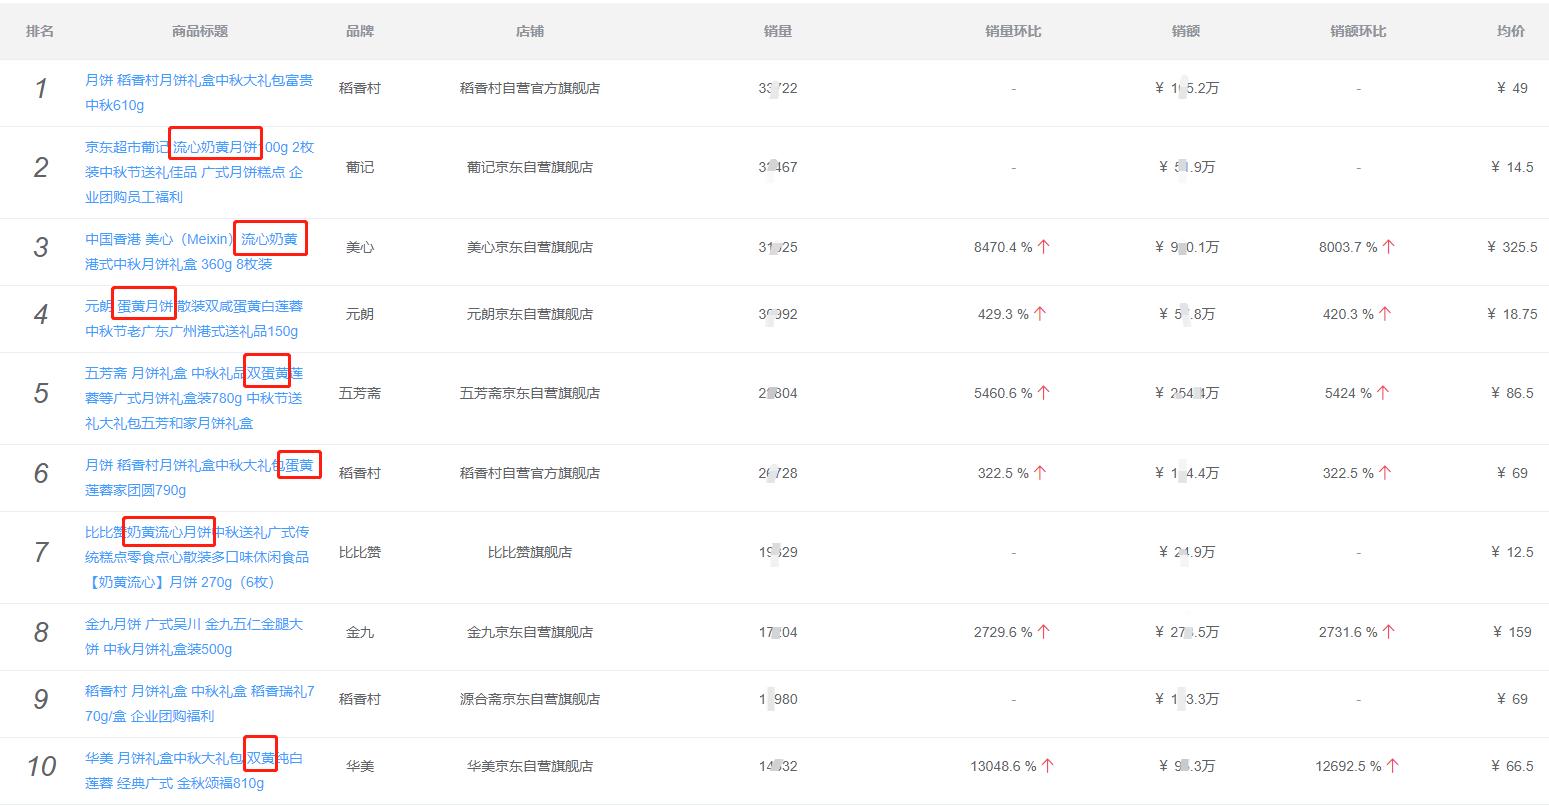Click the 销额环比 column header
Image resolution: width=1549 pixels, height=806 pixels.
[1357, 31]
